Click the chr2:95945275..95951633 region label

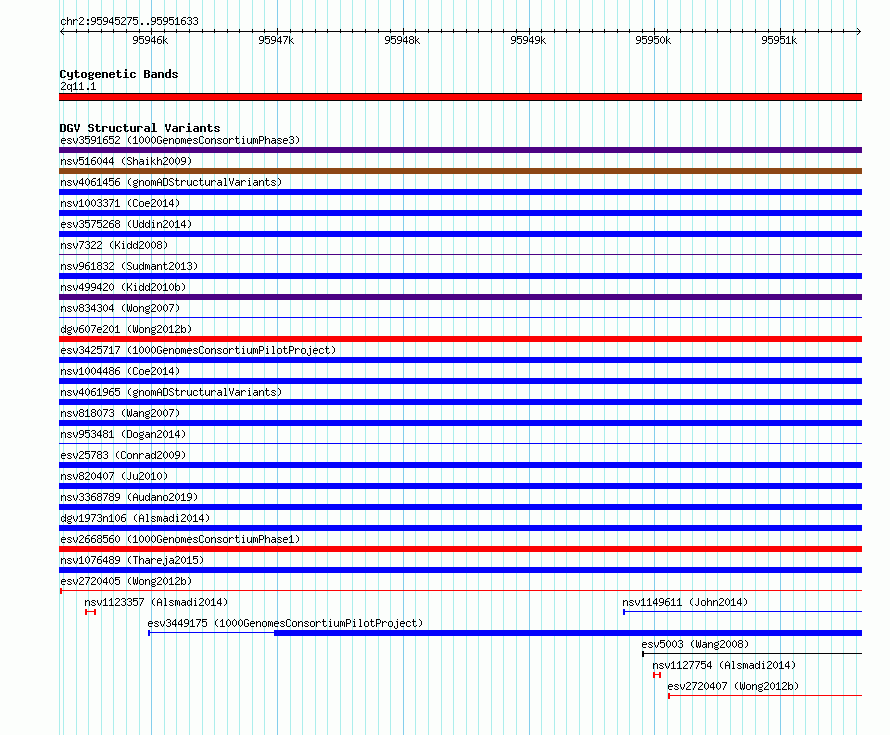[x=129, y=21]
